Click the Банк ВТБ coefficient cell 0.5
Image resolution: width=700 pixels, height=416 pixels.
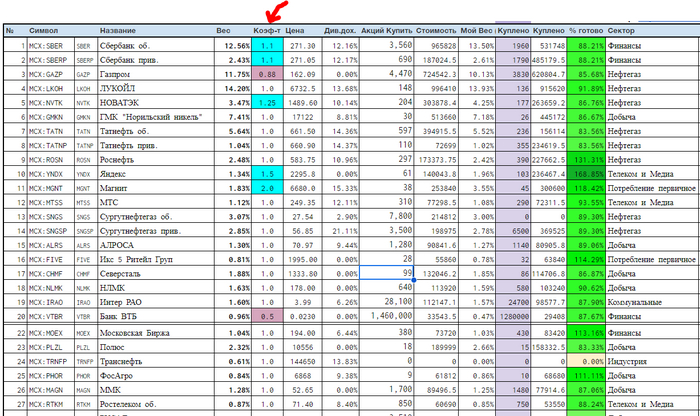pyautogui.click(x=267, y=316)
